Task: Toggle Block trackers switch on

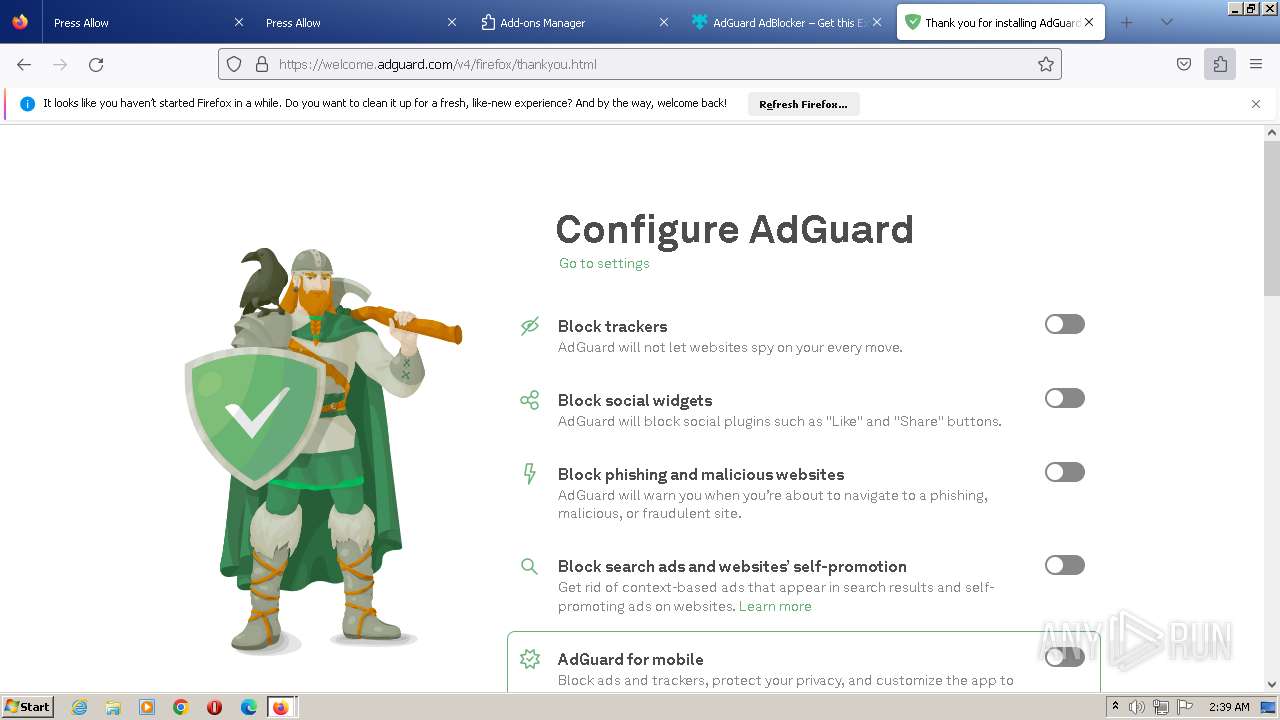Action: [x=1064, y=324]
